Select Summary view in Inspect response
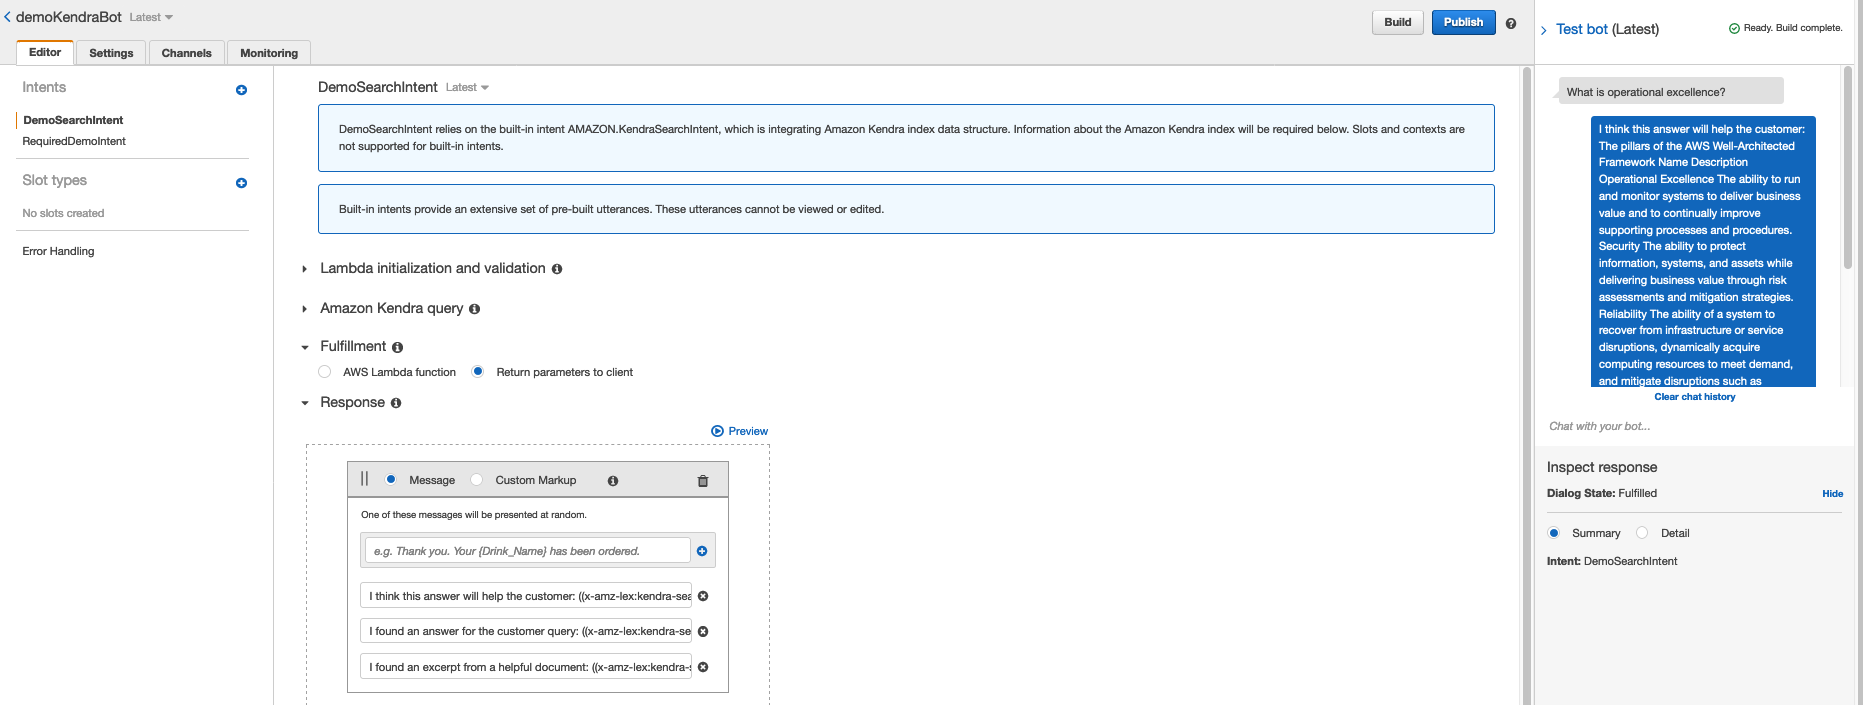This screenshot has height=705, width=1863. [x=1553, y=533]
